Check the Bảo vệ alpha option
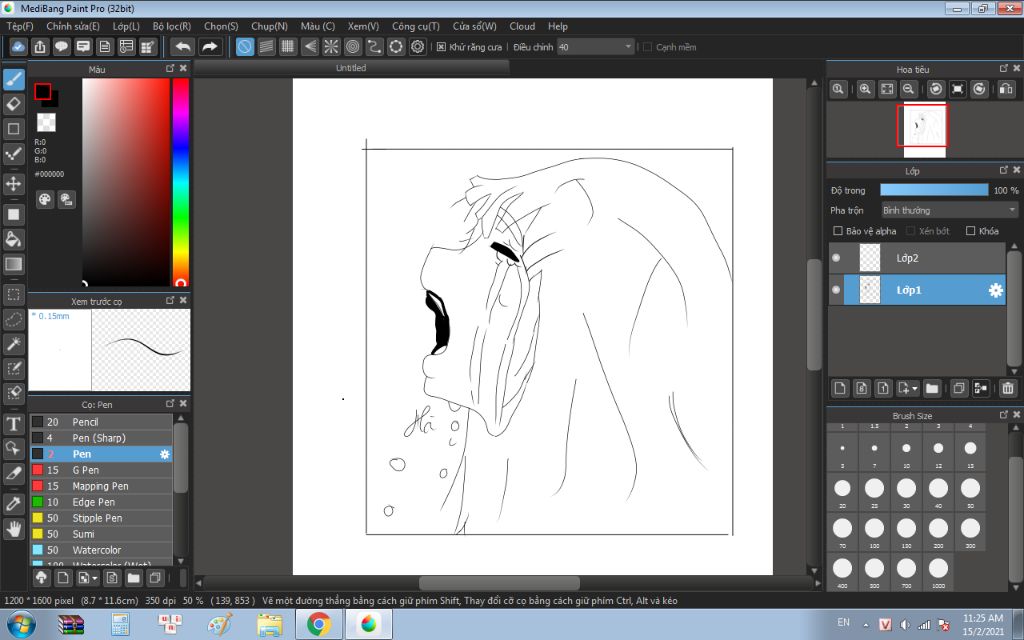This screenshot has height=640, width=1024. point(838,231)
